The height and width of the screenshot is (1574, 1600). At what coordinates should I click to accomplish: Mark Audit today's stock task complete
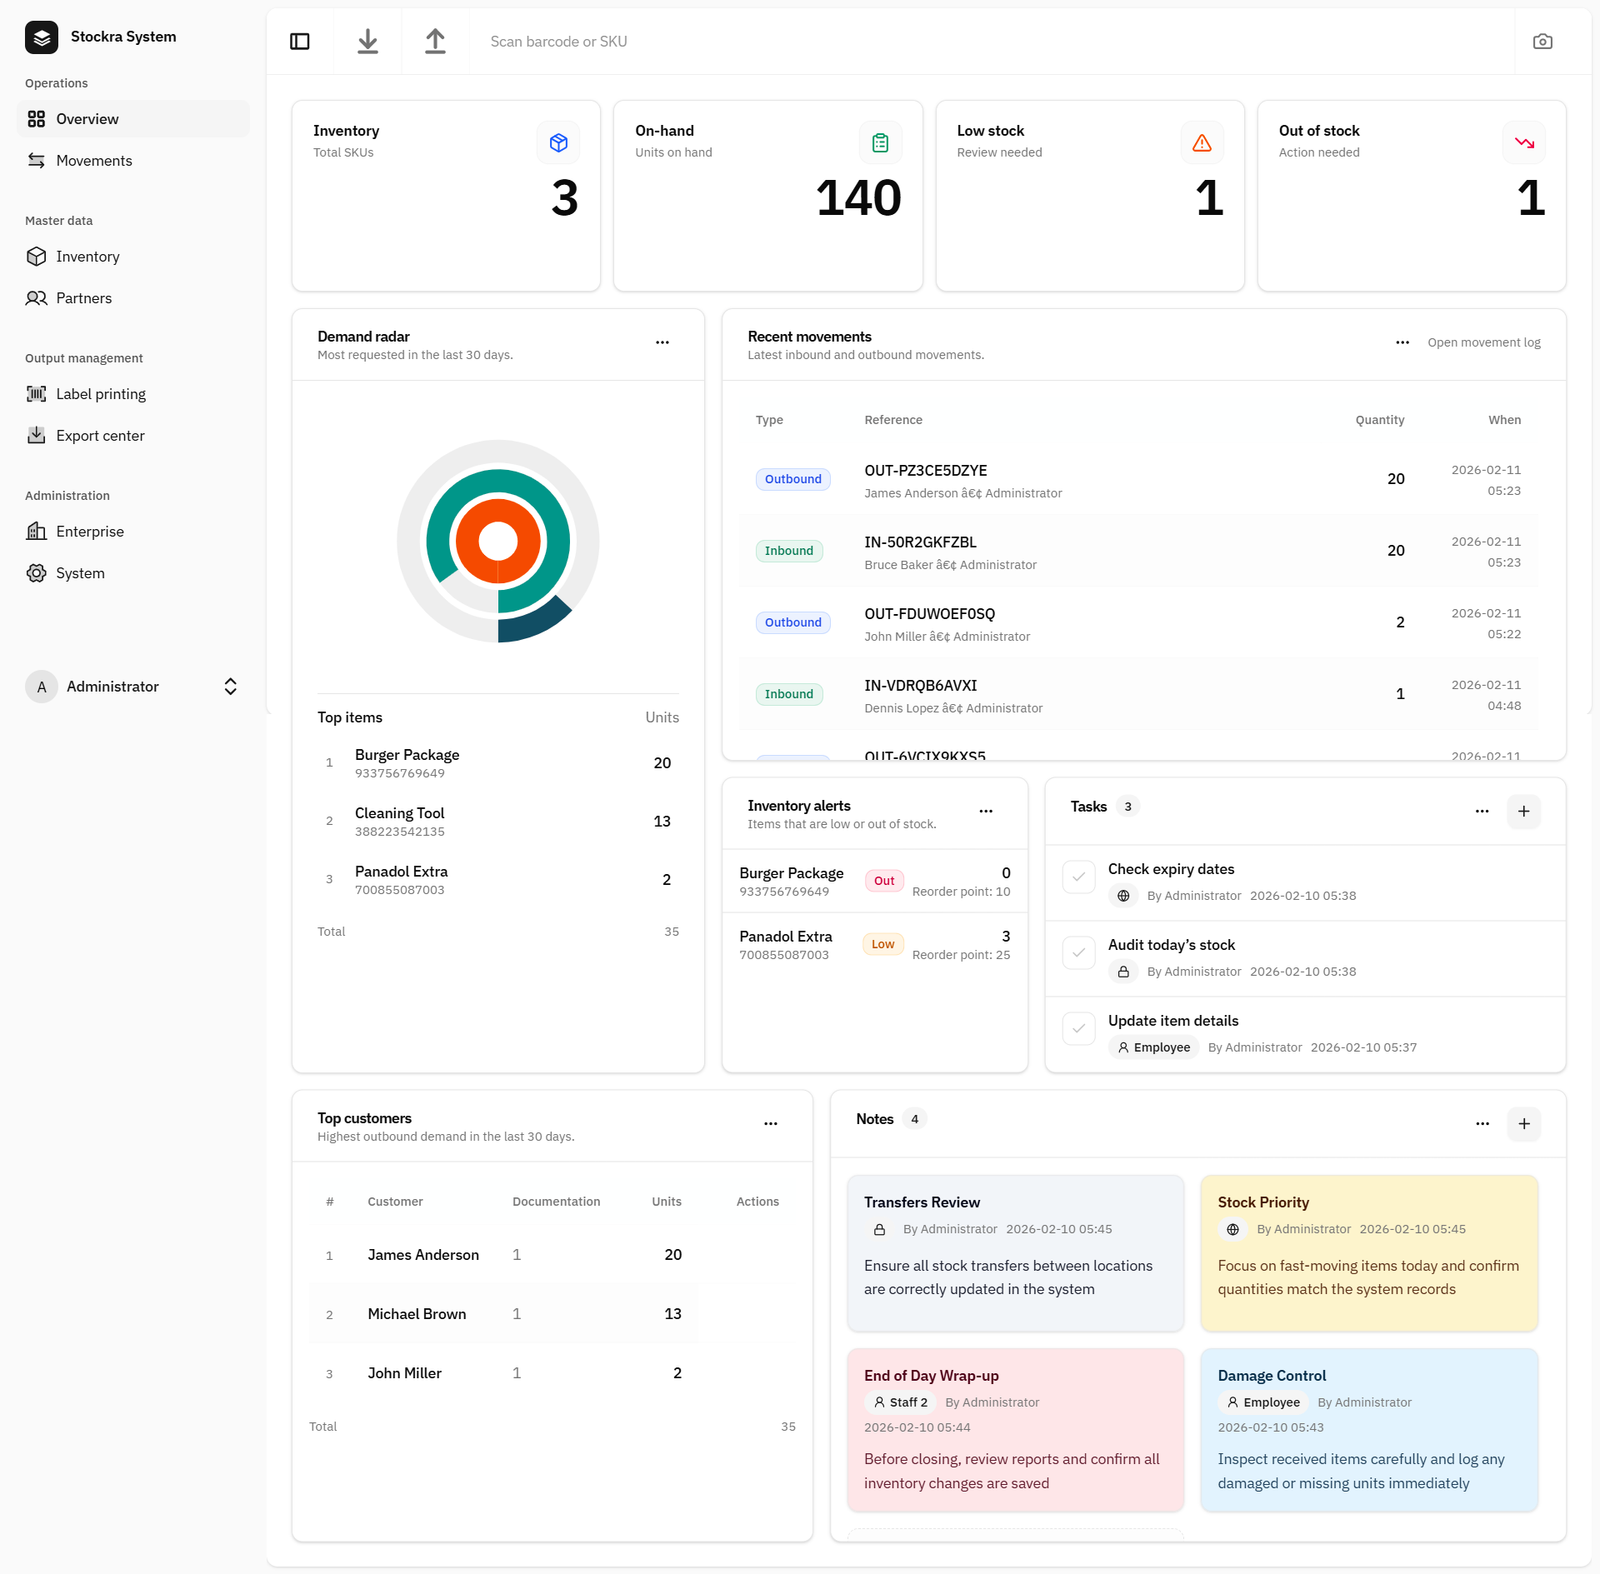click(1078, 953)
